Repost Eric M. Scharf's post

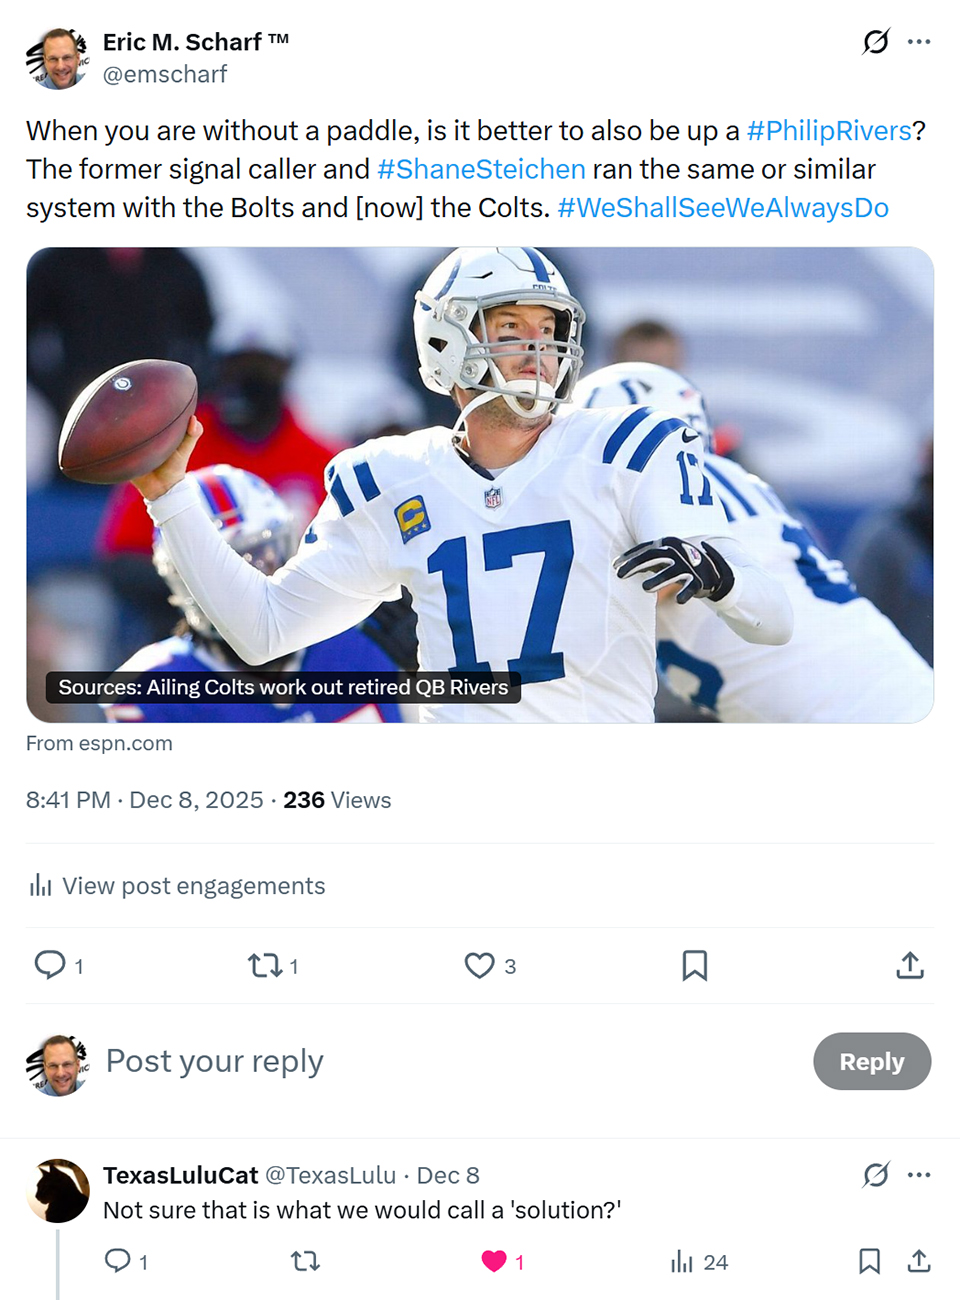pyautogui.click(x=265, y=965)
